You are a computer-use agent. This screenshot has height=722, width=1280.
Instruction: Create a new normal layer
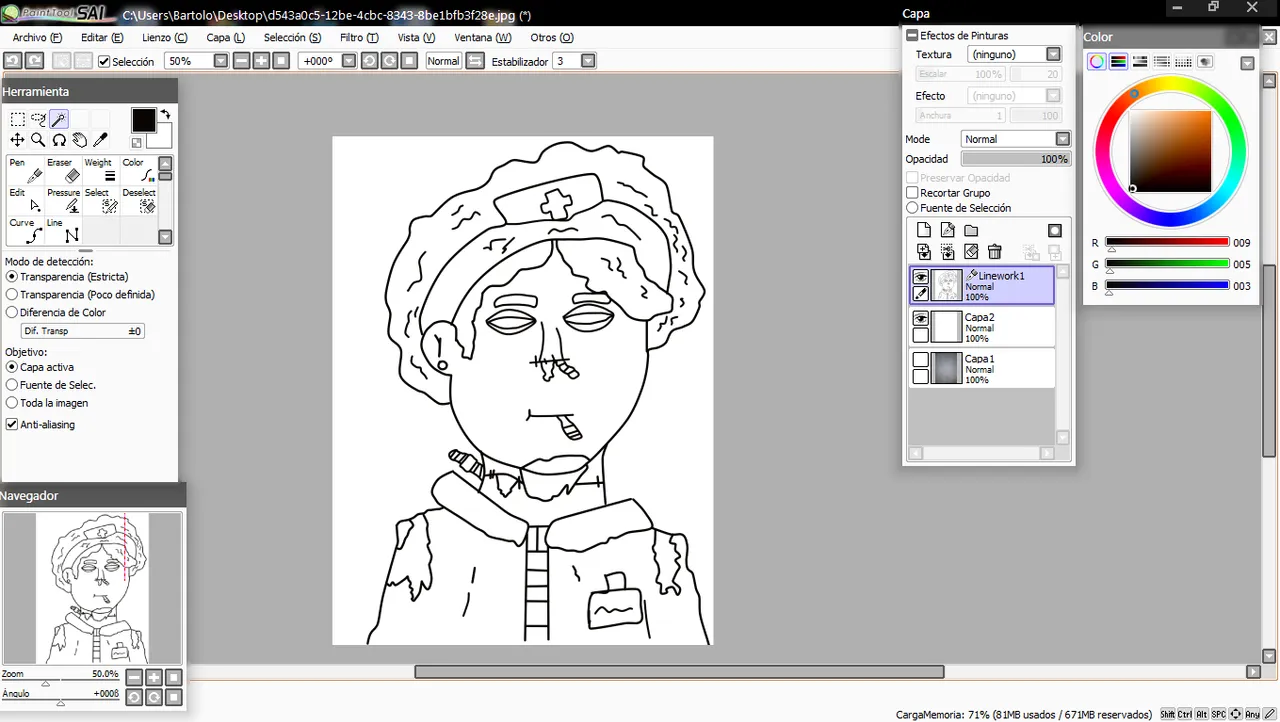(x=924, y=231)
